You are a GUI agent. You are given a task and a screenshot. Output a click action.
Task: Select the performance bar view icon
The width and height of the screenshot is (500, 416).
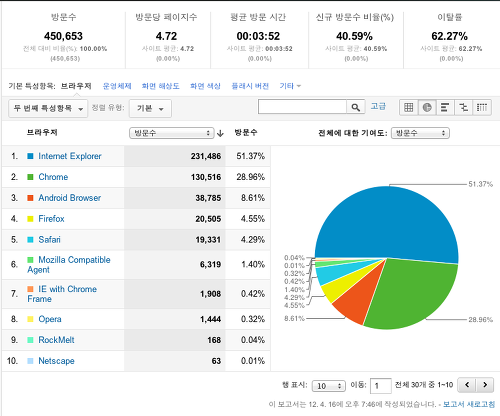point(445,107)
